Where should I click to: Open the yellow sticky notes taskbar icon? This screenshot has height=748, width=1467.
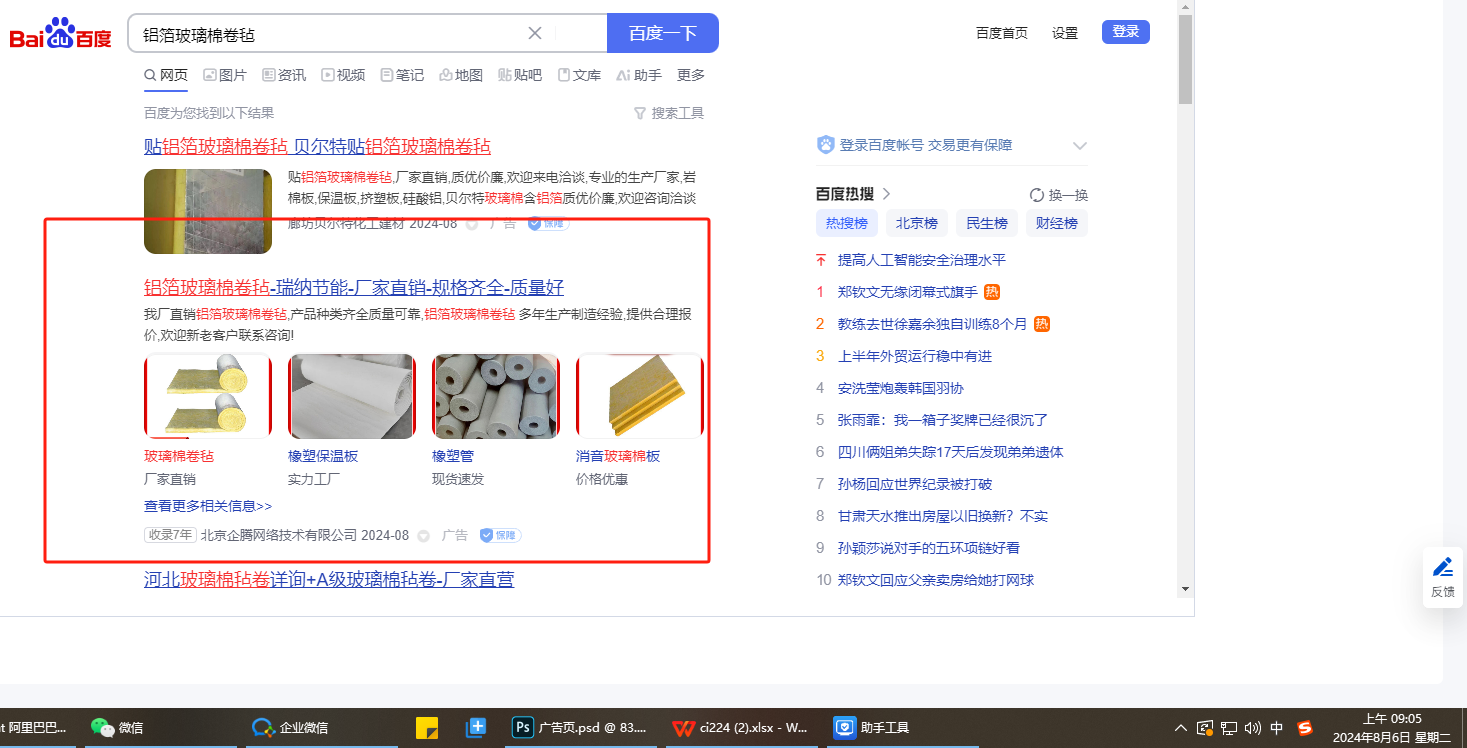(x=427, y=727)
